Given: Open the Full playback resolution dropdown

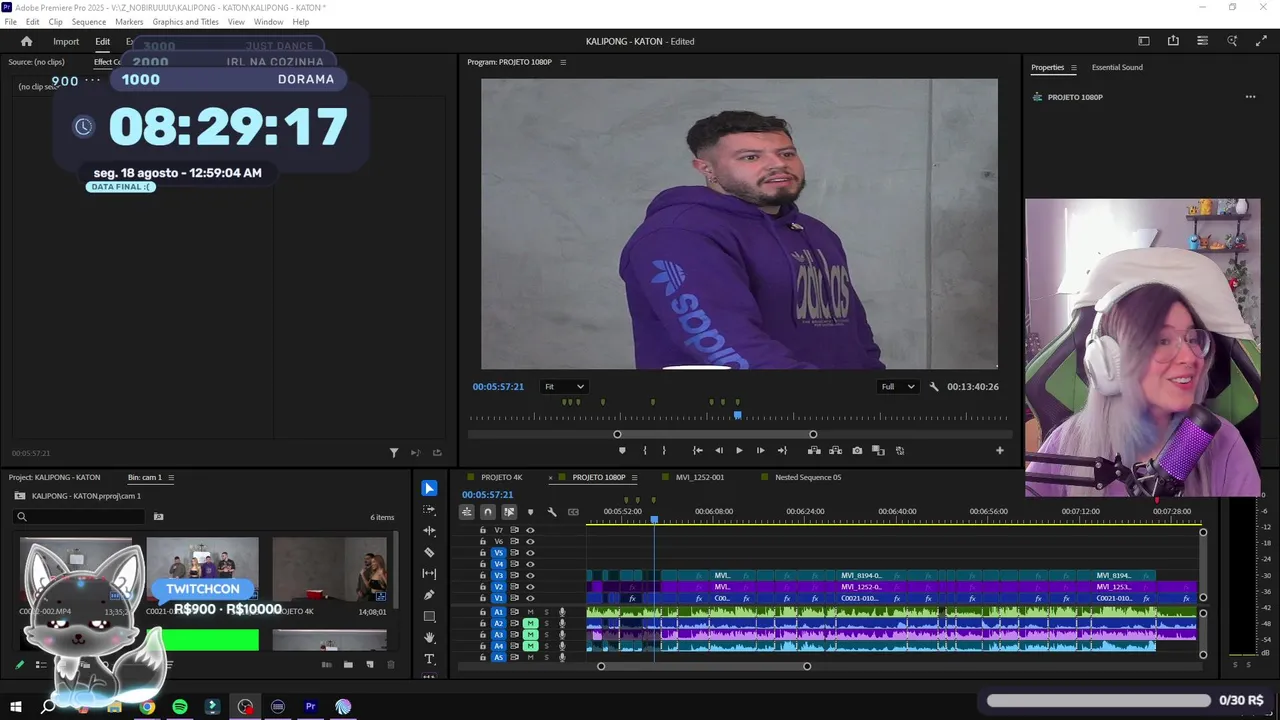Looking at the screenshot, I should pyautogui.click(x=897, y=387).
